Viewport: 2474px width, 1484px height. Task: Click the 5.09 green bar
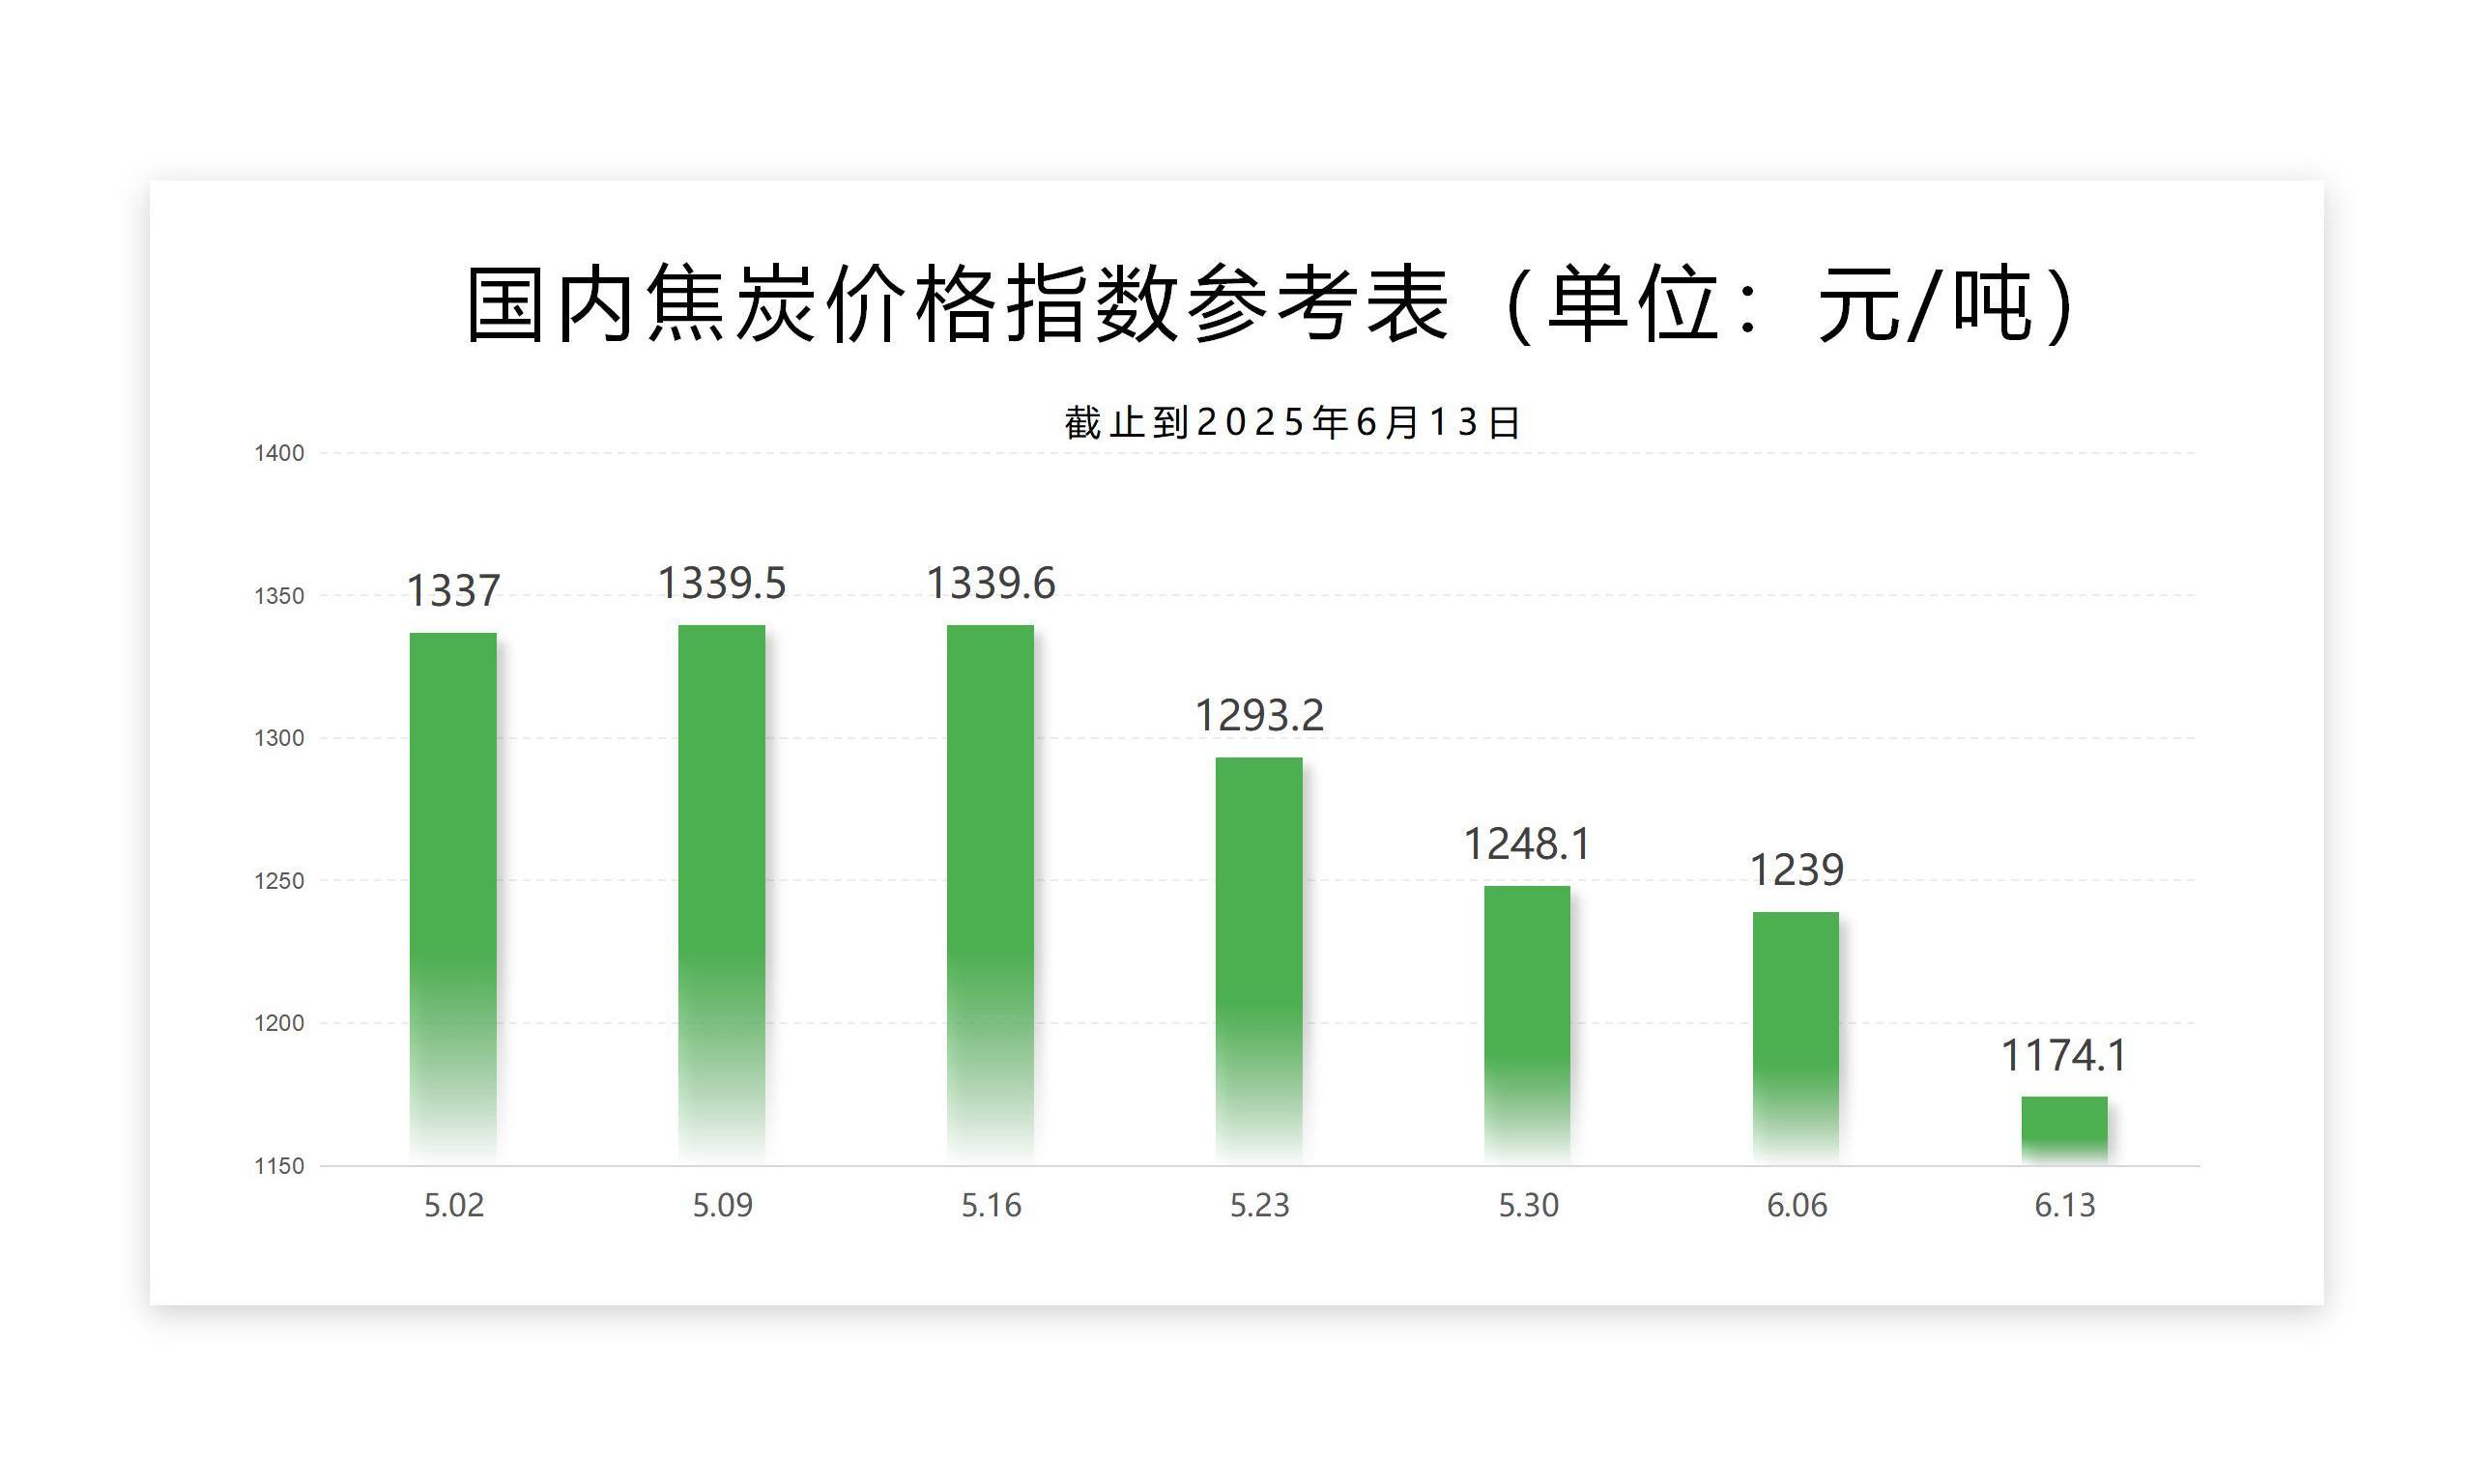[x=722, y=894]
